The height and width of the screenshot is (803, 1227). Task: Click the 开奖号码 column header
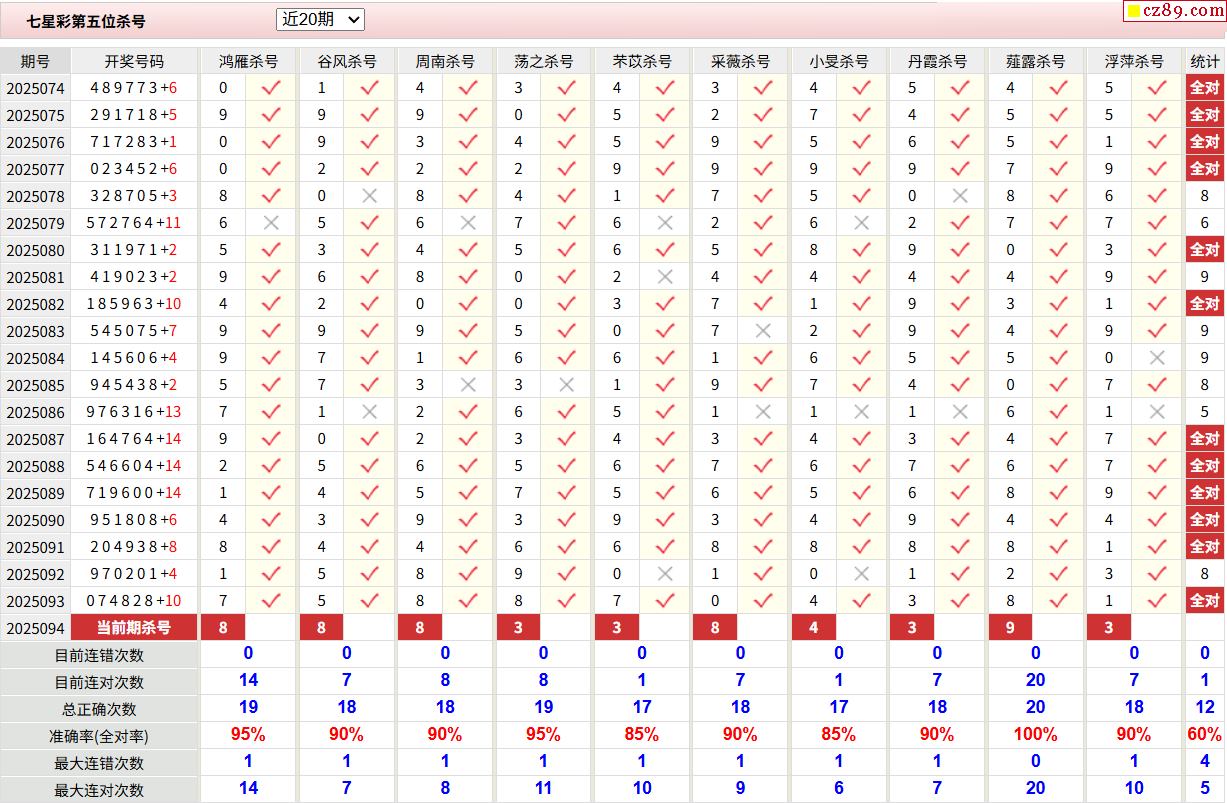coord(134,61)
